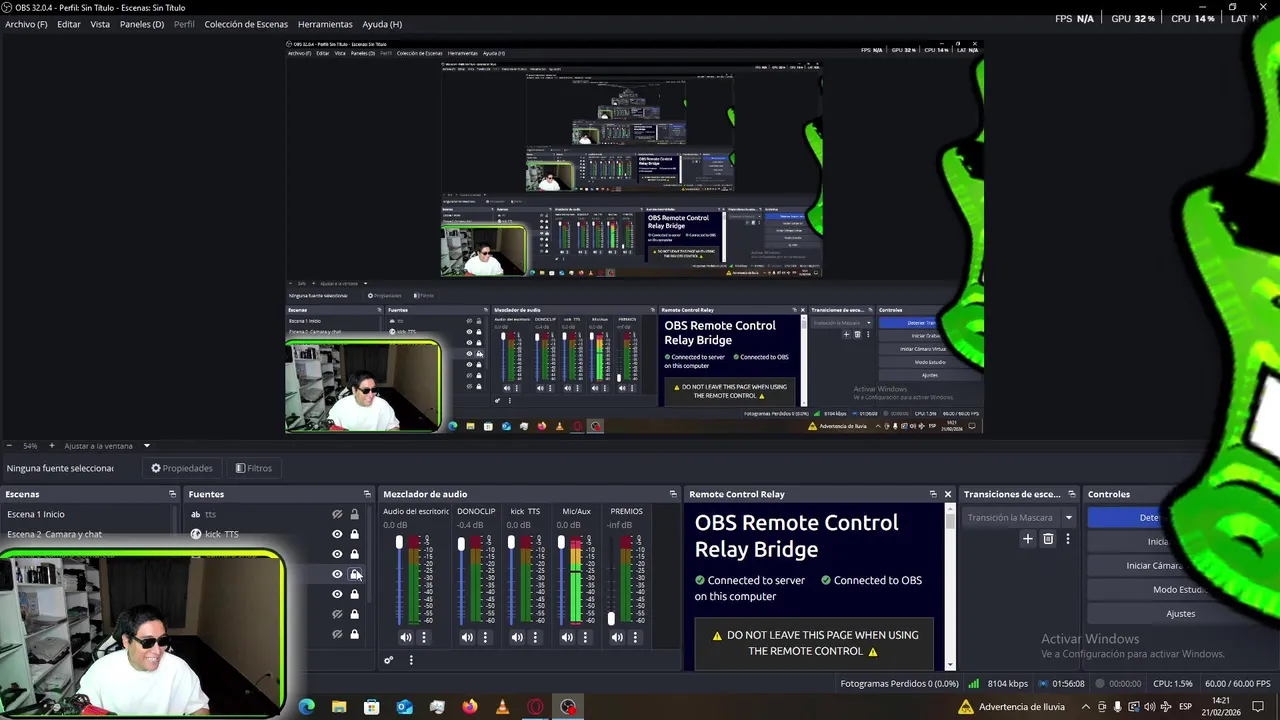1280x720 pixels.
Task: Open Firefox from the taskbar
Action: 470,707
